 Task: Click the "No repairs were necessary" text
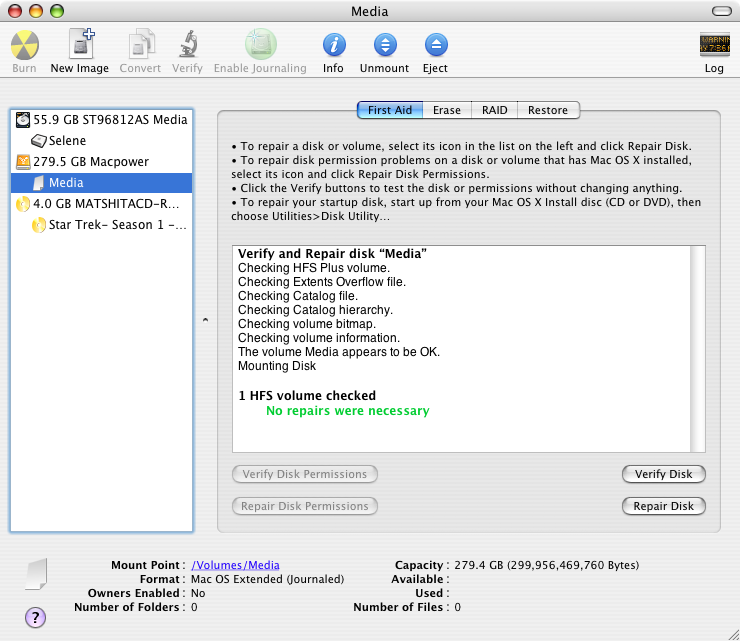348,411
